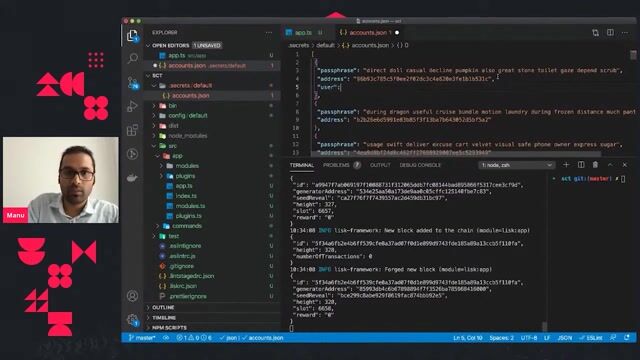This screenshot has width=640, height=360.
Task: Open accounts.json in the file tree
Action: coord(190,96)
